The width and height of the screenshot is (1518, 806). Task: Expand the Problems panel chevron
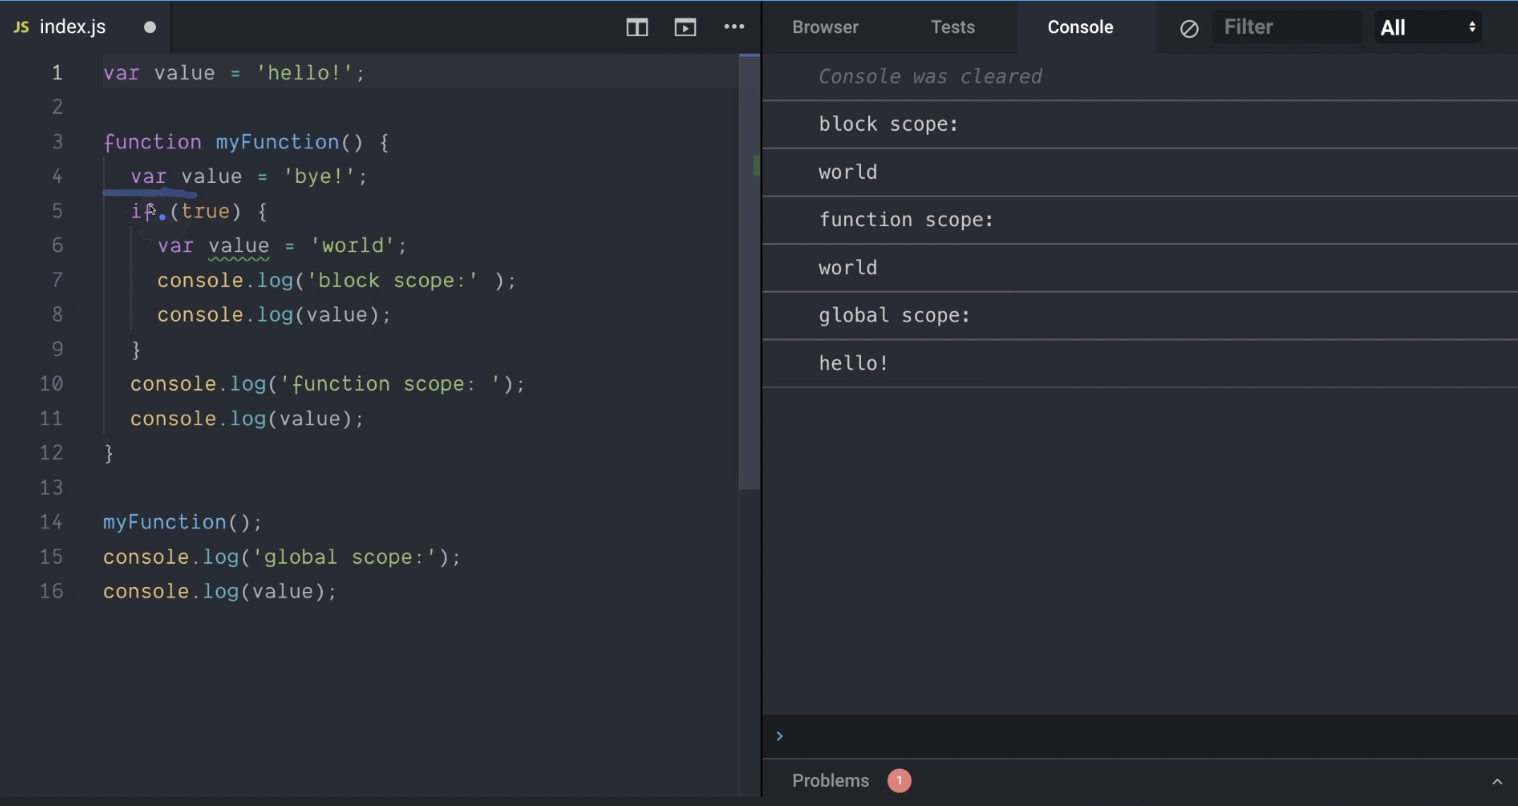click(x=1497, y=781)
